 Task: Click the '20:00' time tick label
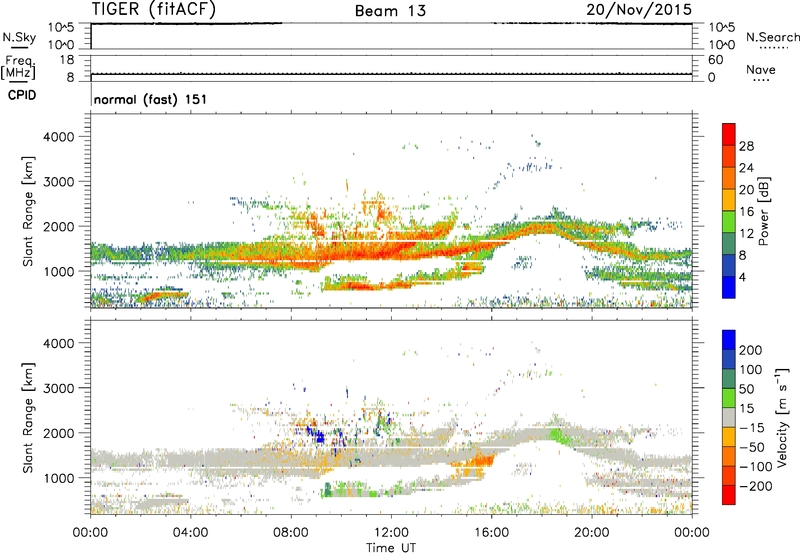point(591,533)
